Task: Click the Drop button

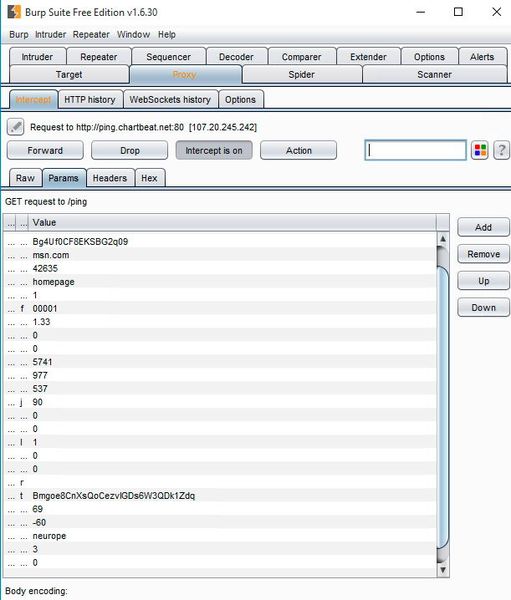Action: 130,150
